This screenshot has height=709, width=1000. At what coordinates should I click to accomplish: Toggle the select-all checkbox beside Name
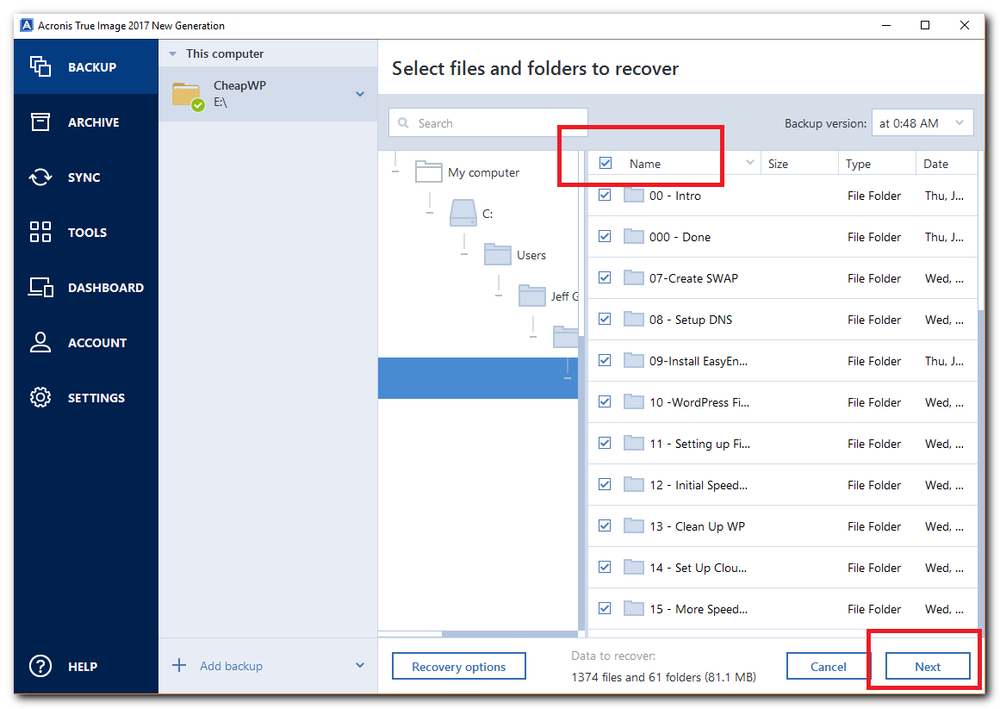point(605,163)
